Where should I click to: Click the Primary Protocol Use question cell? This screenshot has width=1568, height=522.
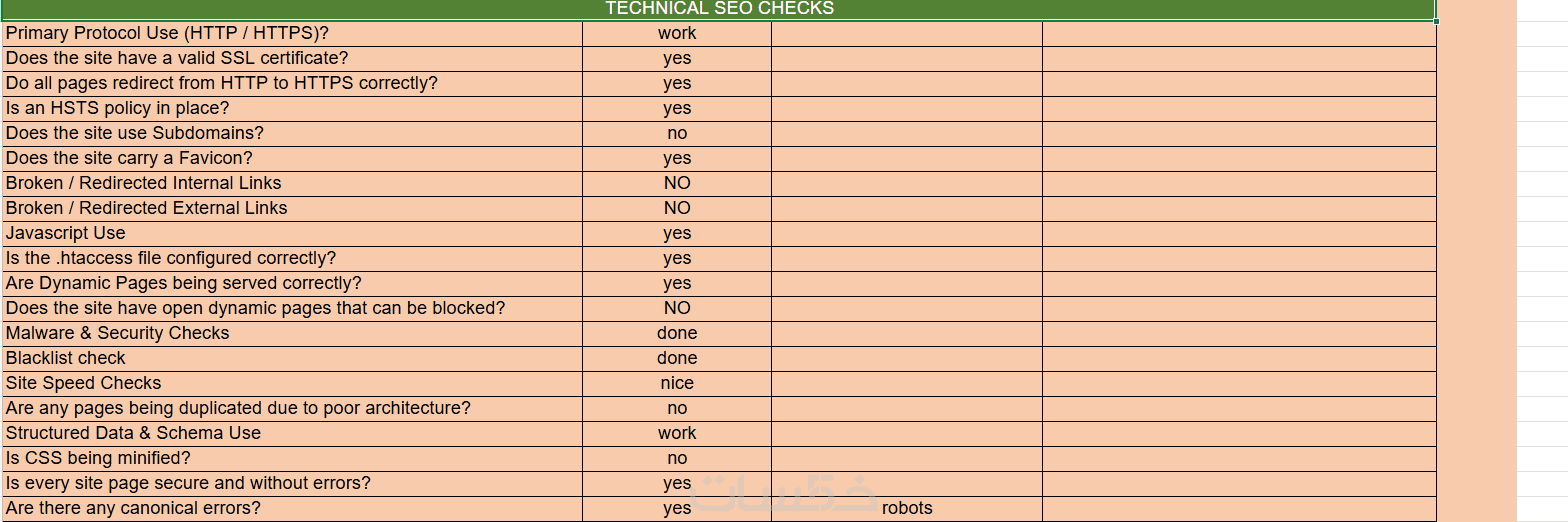(292, 33)
